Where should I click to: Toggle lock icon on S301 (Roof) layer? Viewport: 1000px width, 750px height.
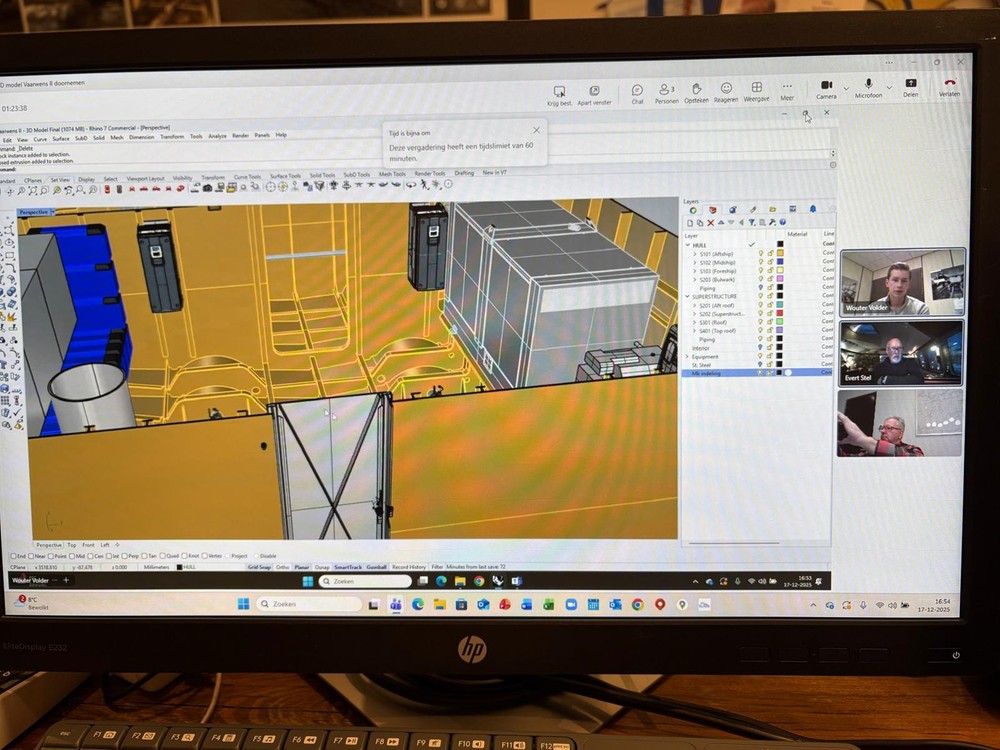(770, 322)
